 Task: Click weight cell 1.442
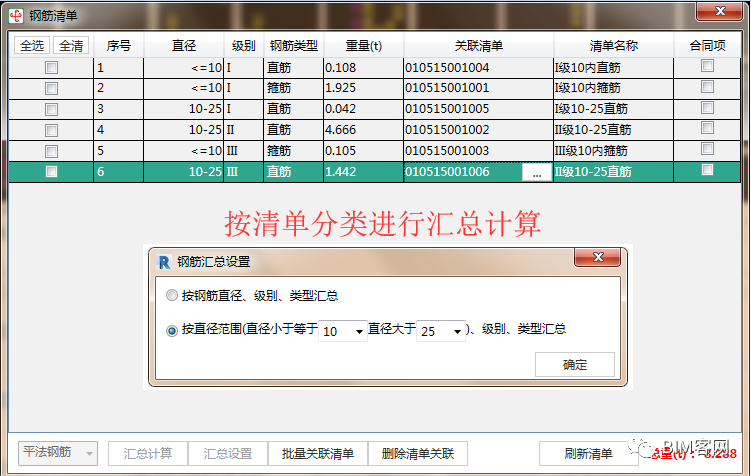pos(364,172)
